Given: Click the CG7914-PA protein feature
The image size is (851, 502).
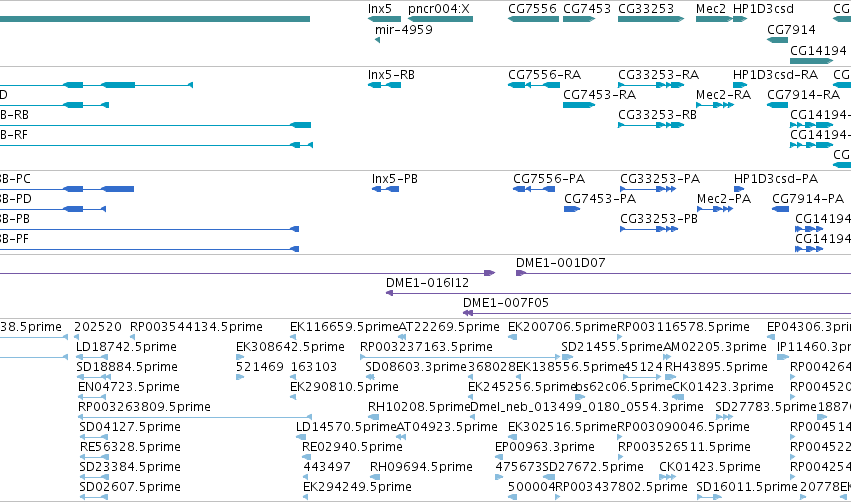Looking at the screenshot, I should point(780,209).
